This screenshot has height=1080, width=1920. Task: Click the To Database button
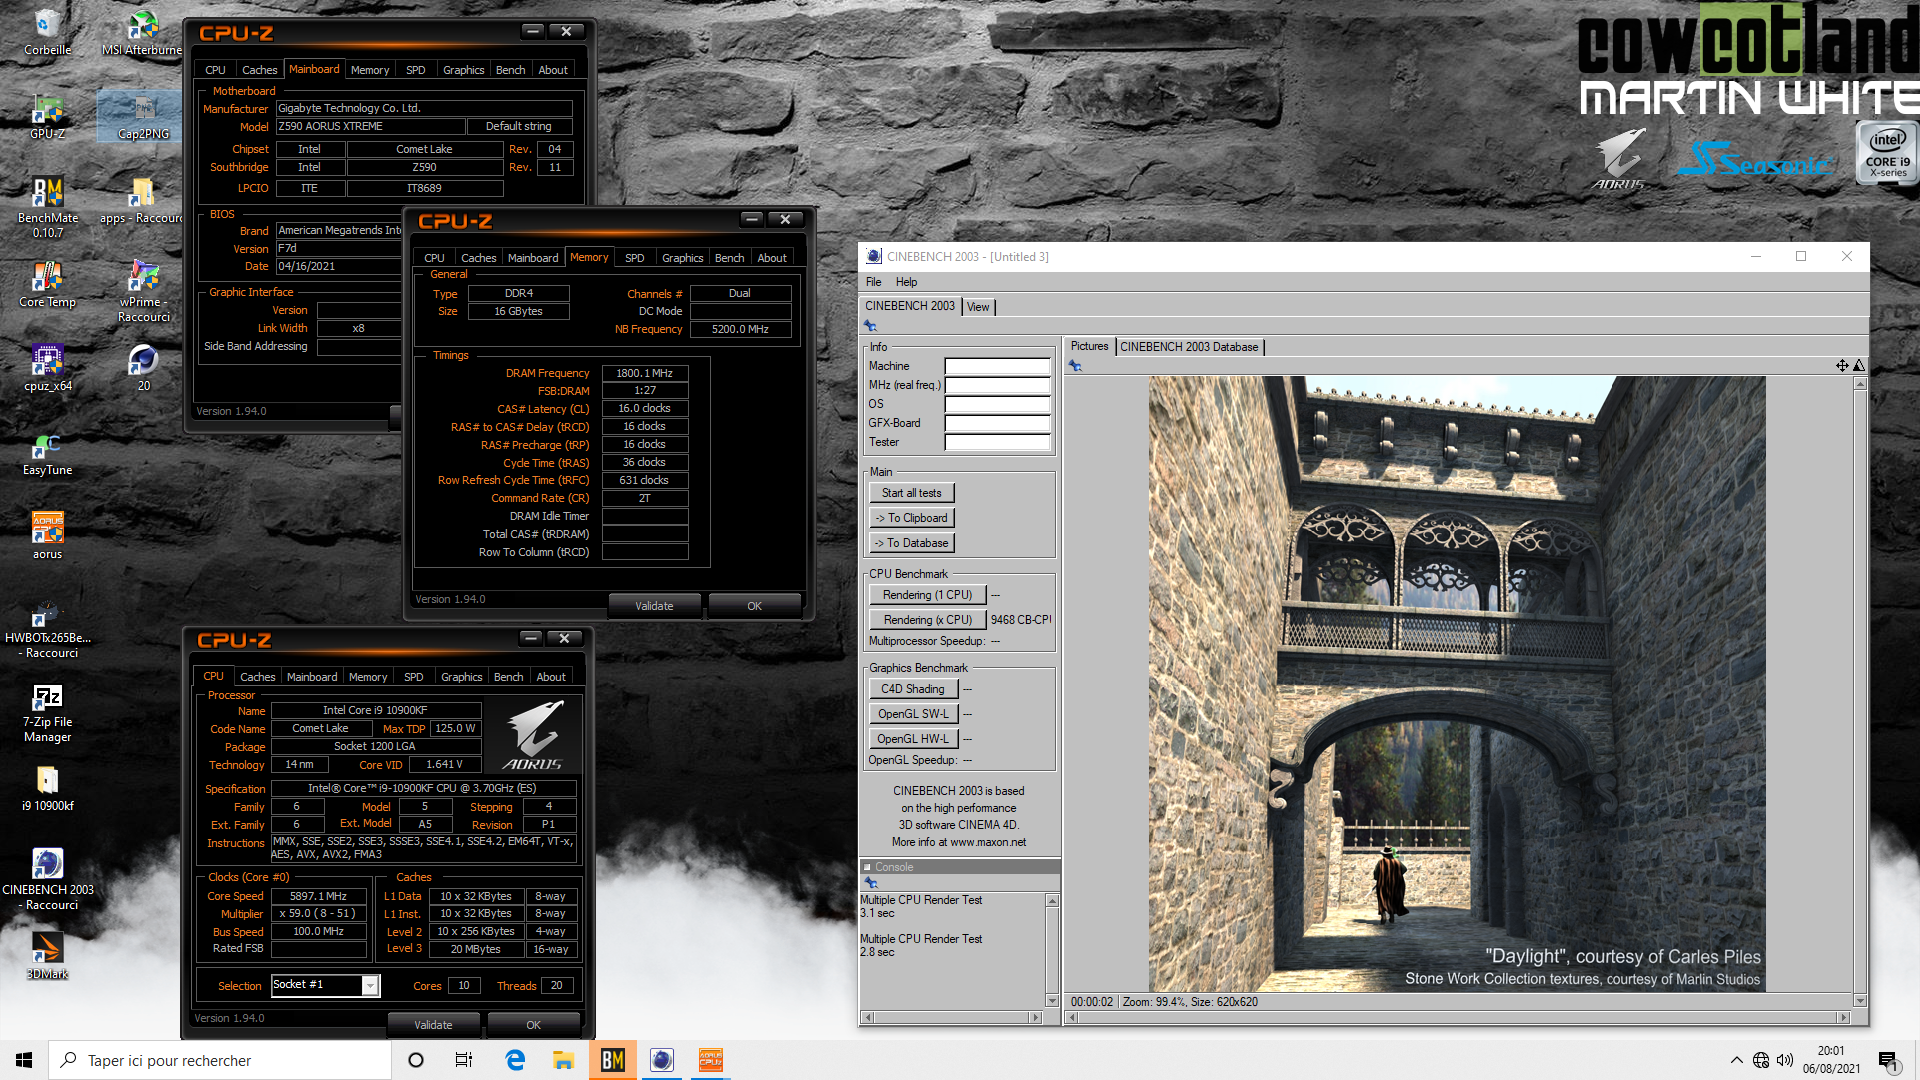coord(912,543)
